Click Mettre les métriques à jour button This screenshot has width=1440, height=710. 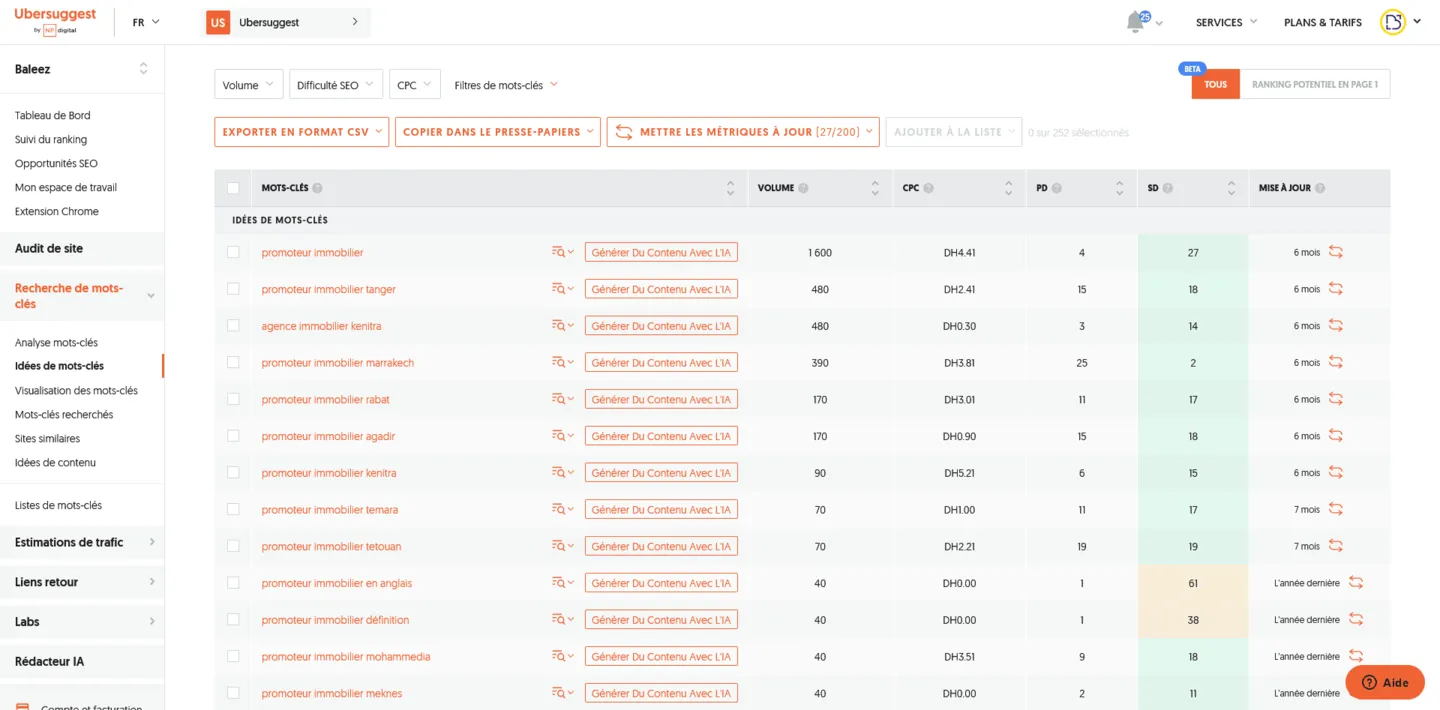[x=742, y=132]
